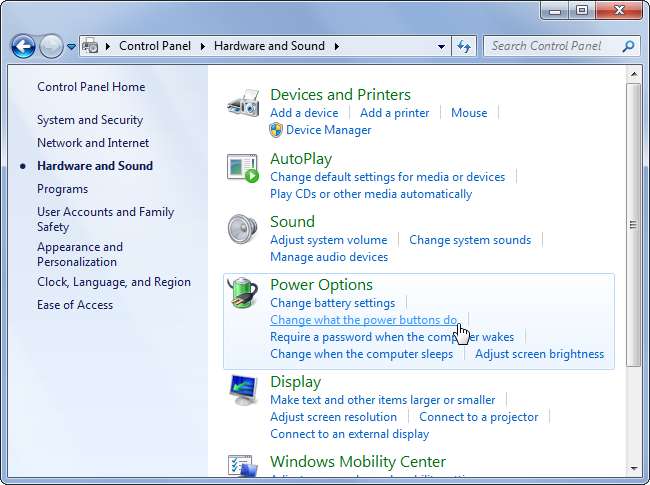Go to Network and Internet category
Image resolution: width=650 pixels, height=485 pixels.
[x=93, y=143]
